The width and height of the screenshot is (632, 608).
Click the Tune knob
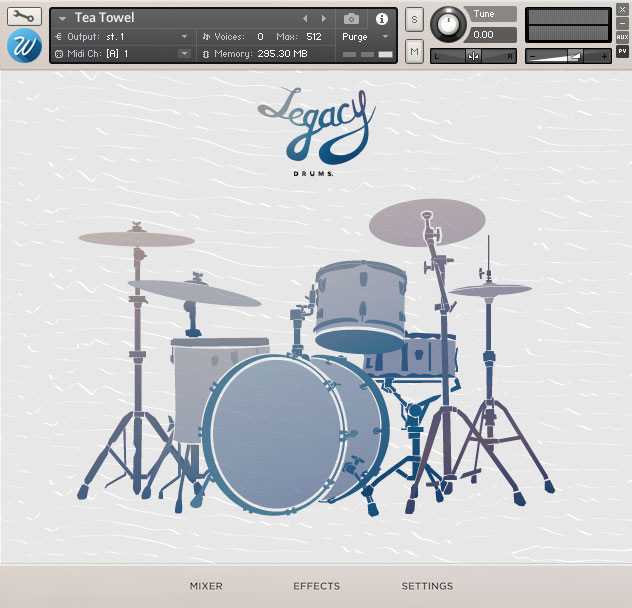pos(448,24)
